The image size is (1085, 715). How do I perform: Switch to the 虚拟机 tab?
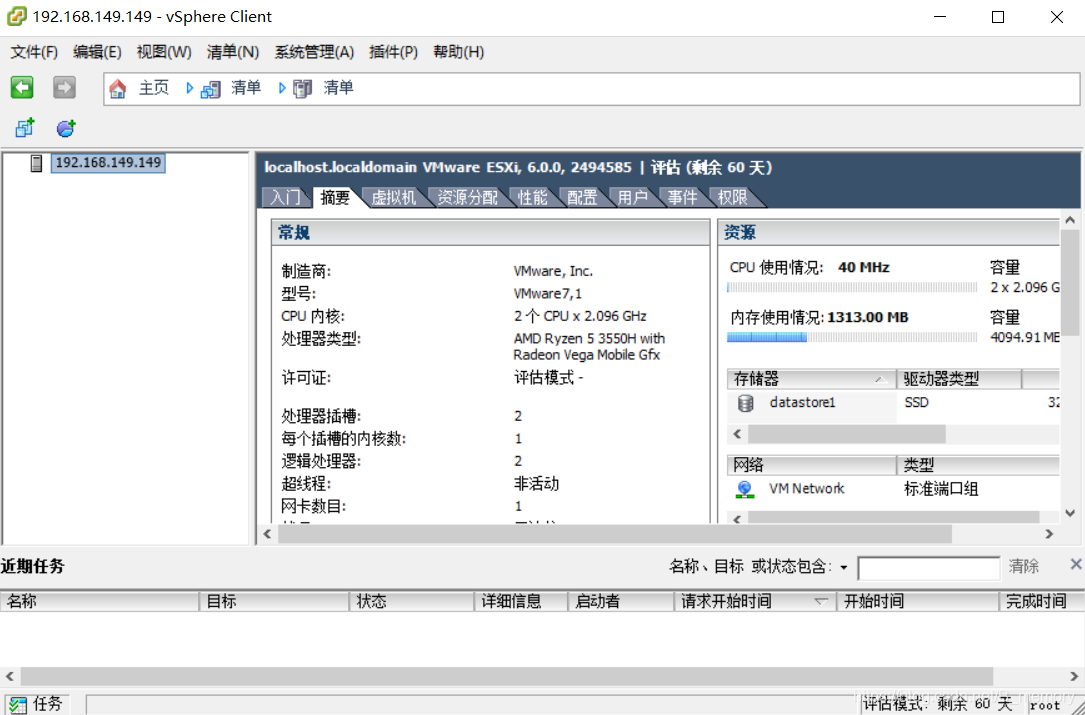tap(394, 197)
